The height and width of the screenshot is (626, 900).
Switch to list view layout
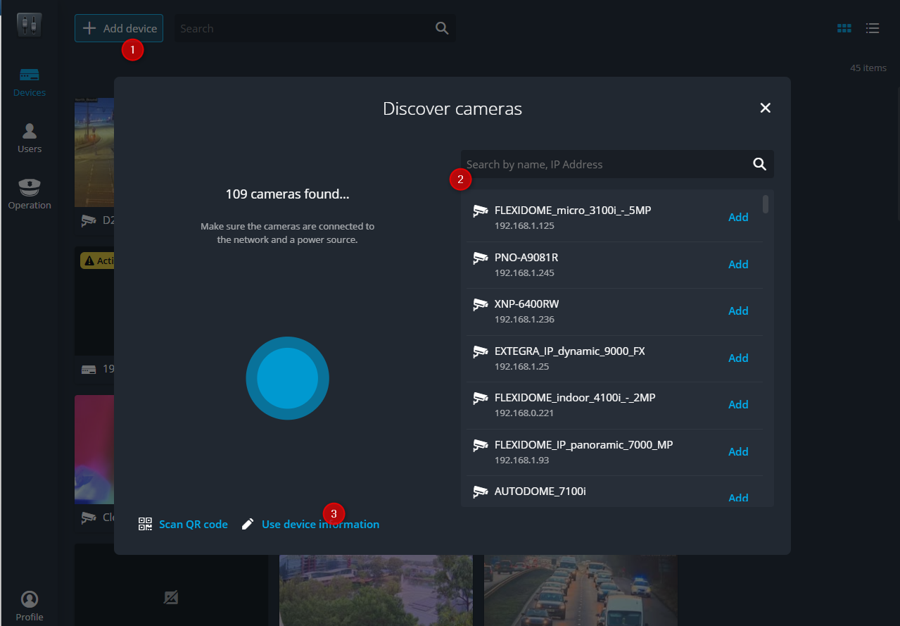(872, 28)
